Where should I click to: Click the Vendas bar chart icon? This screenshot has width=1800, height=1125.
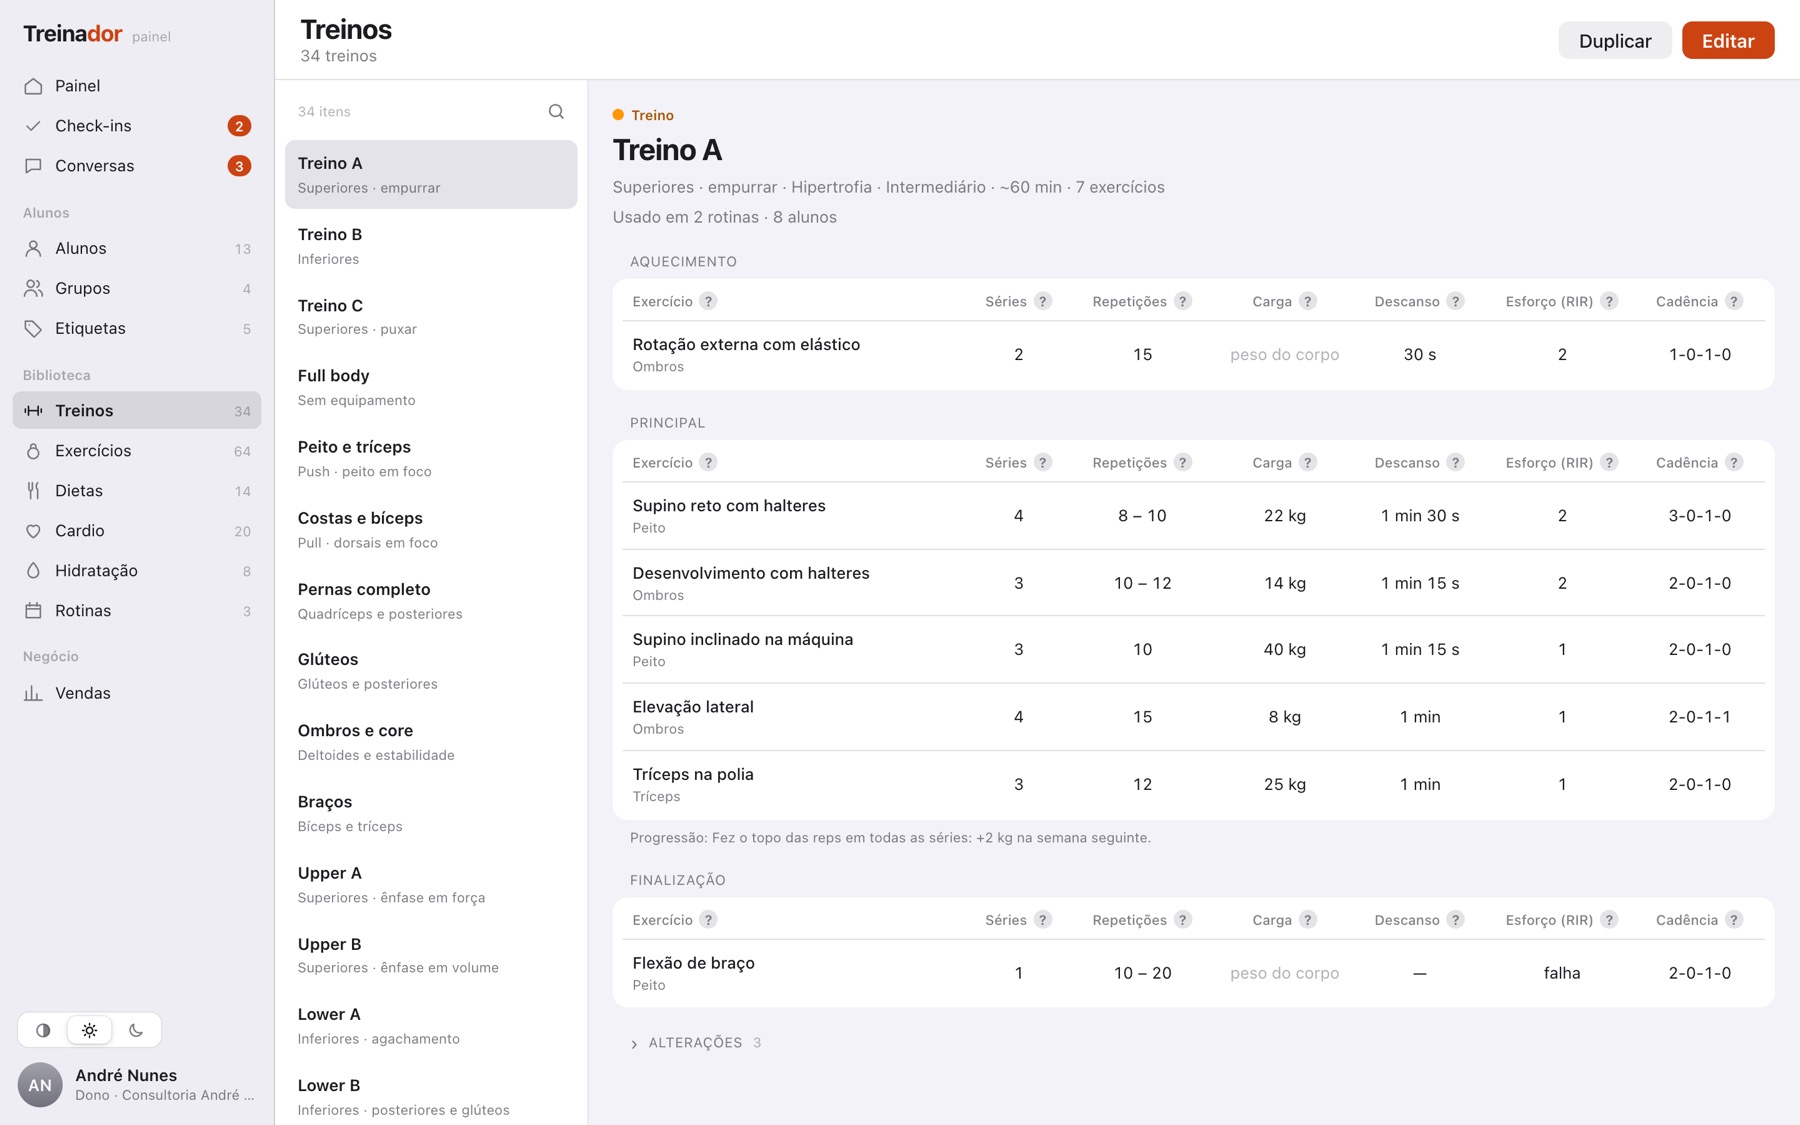click(x=33, y=693)
